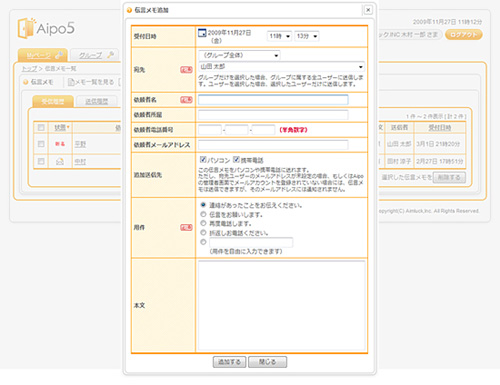The width and height of the screenshot is (500, 385).
Task: Click the 本文 body text area
Action: [281, 305]
